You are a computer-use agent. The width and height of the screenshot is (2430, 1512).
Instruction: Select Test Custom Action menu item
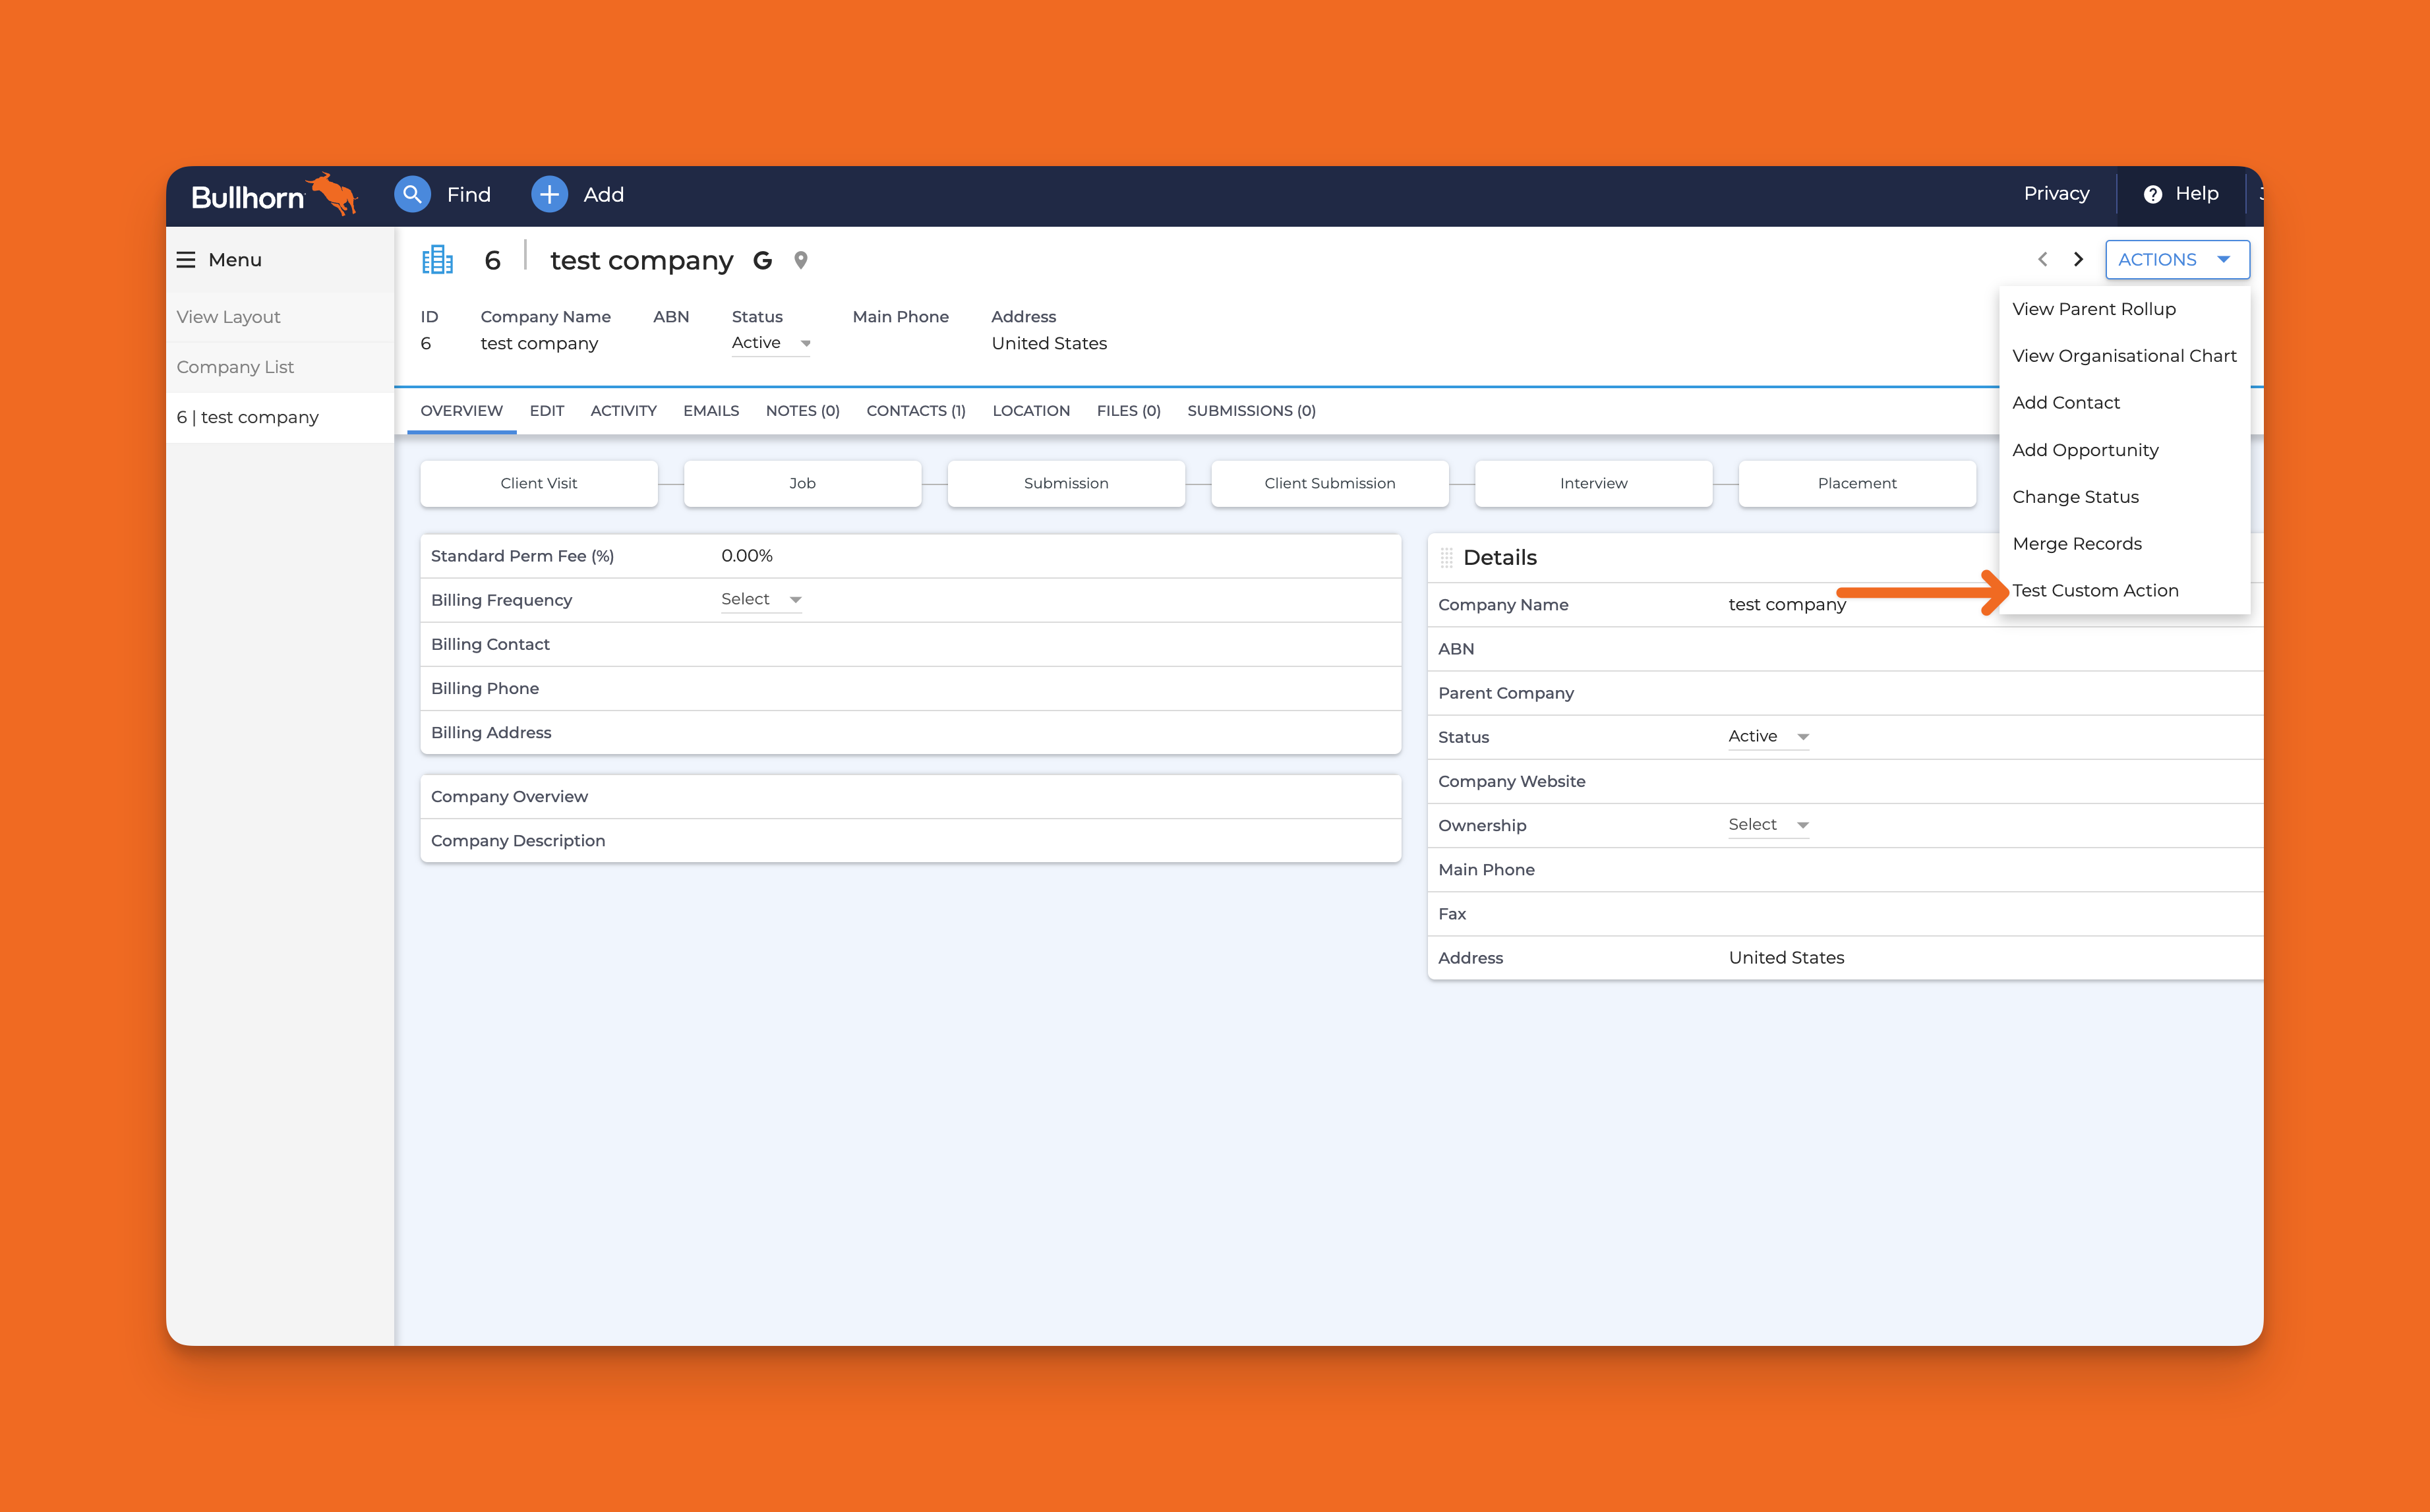point(2095,591)
